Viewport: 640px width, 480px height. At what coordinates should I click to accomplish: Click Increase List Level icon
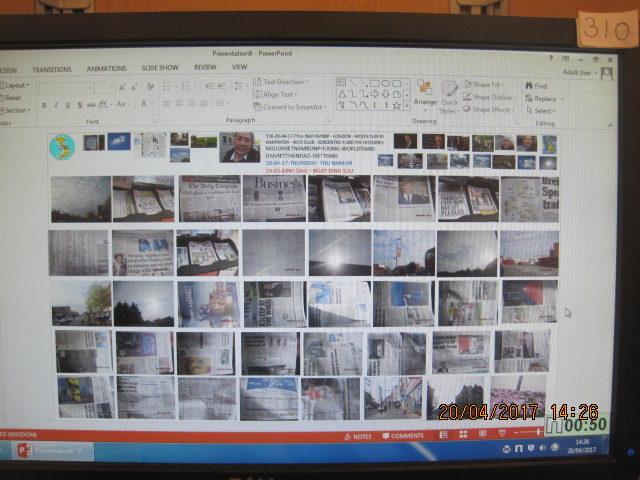(x=222, y=86)
